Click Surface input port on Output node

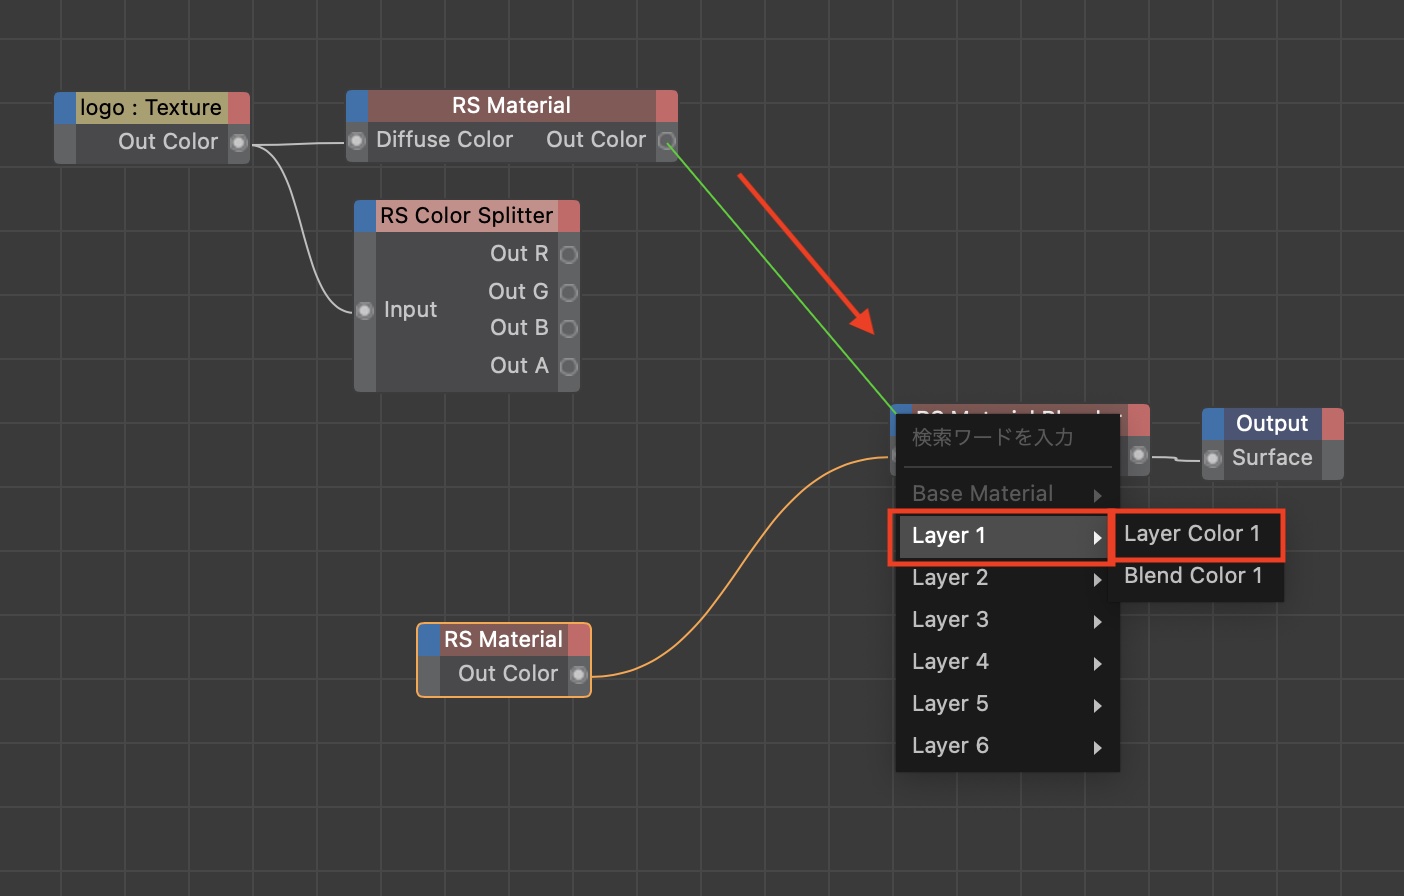1213,459
